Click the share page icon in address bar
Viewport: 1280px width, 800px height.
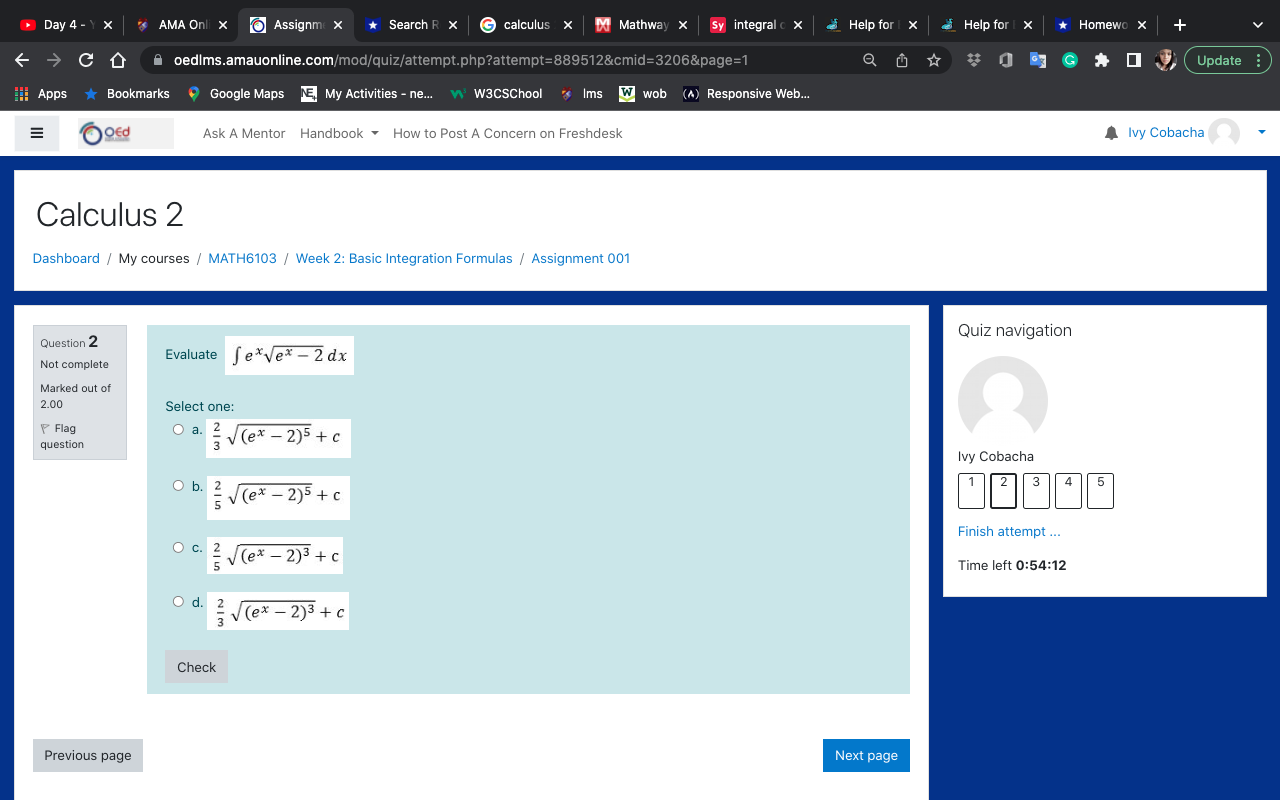902,60
